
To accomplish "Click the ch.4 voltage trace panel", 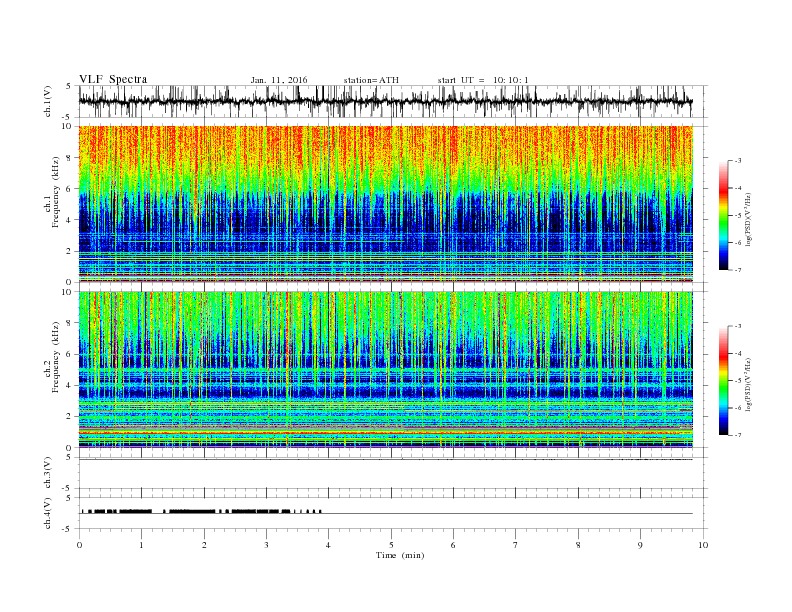I will coord(393,514).
